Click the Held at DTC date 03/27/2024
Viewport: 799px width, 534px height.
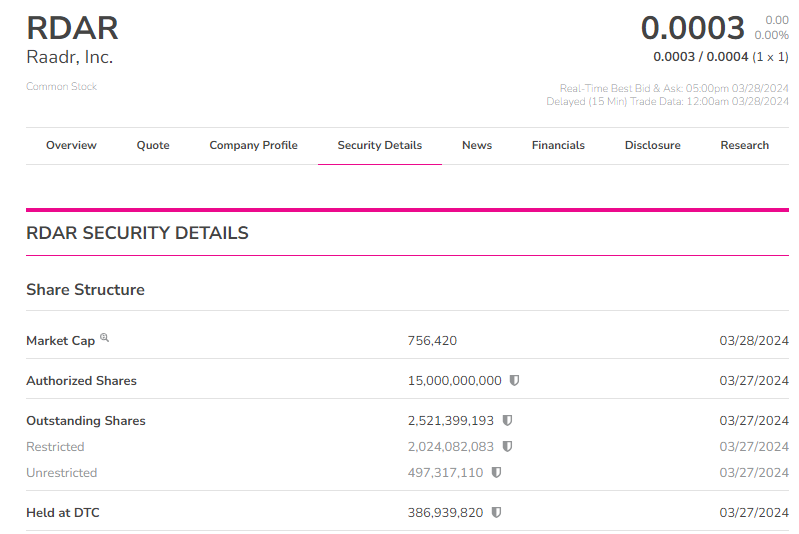tap(754, 512)
